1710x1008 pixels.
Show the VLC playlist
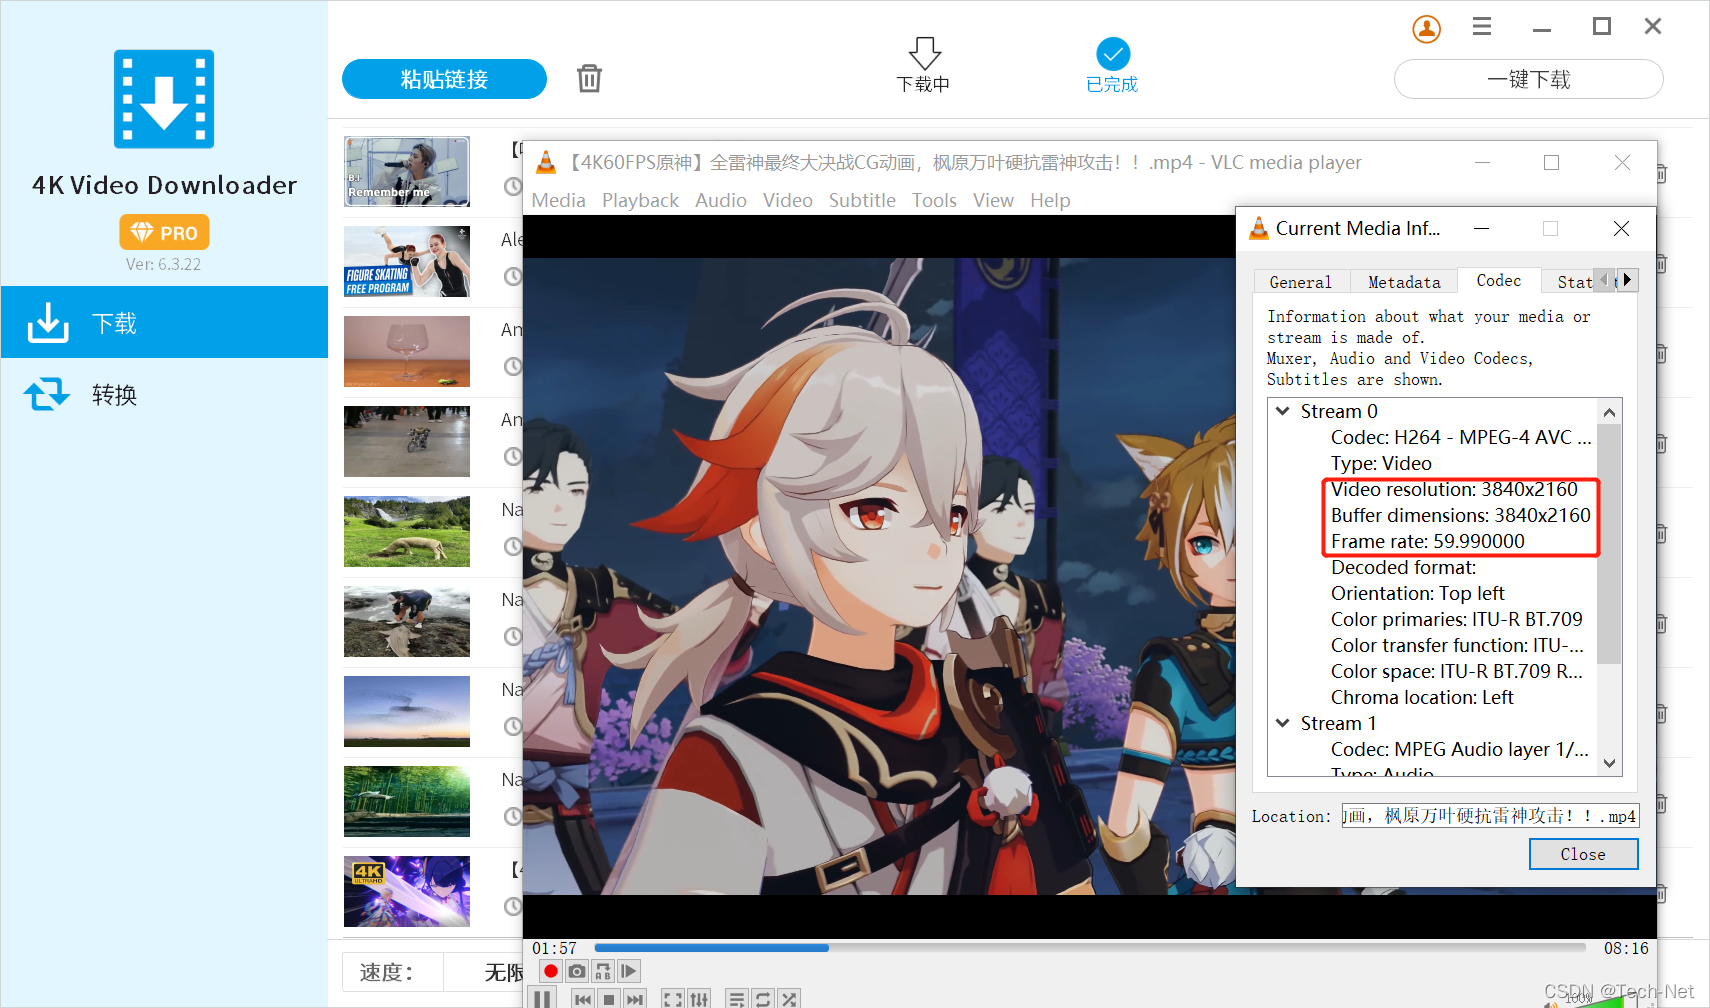pos(737,999)
